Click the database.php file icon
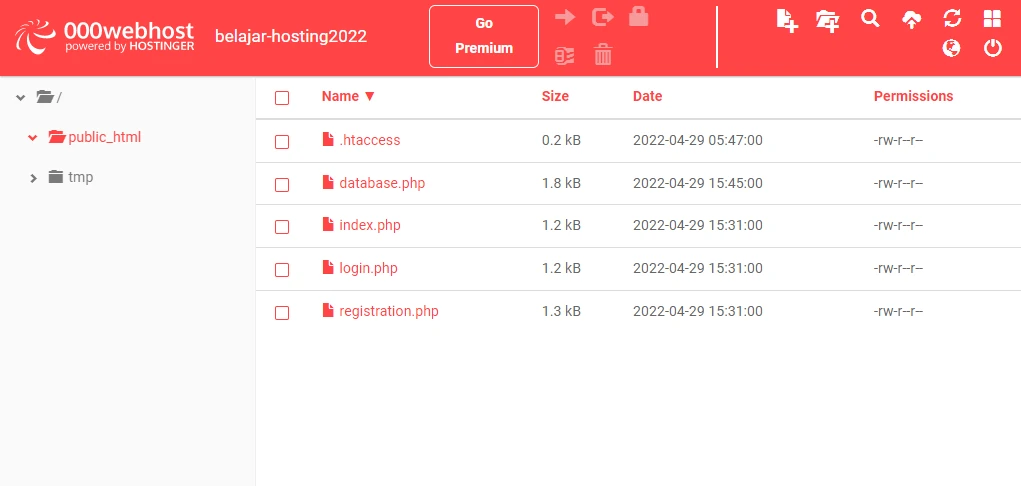1021x486 pixels. (328, 182)
